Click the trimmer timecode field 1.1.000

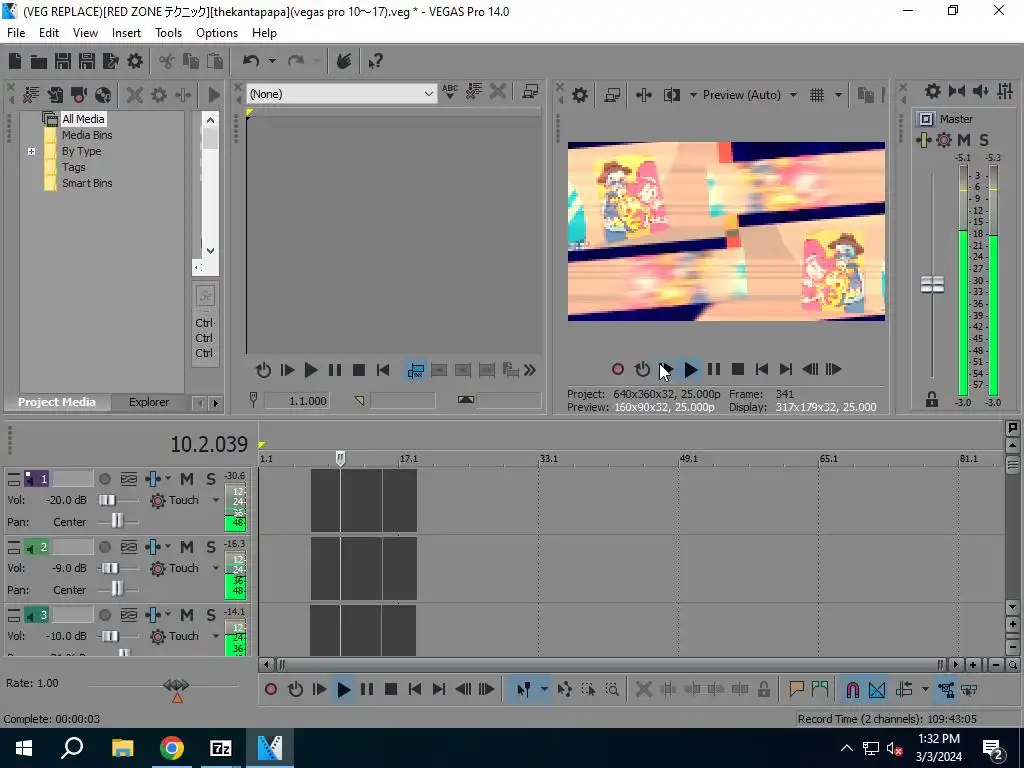point(296,400)
